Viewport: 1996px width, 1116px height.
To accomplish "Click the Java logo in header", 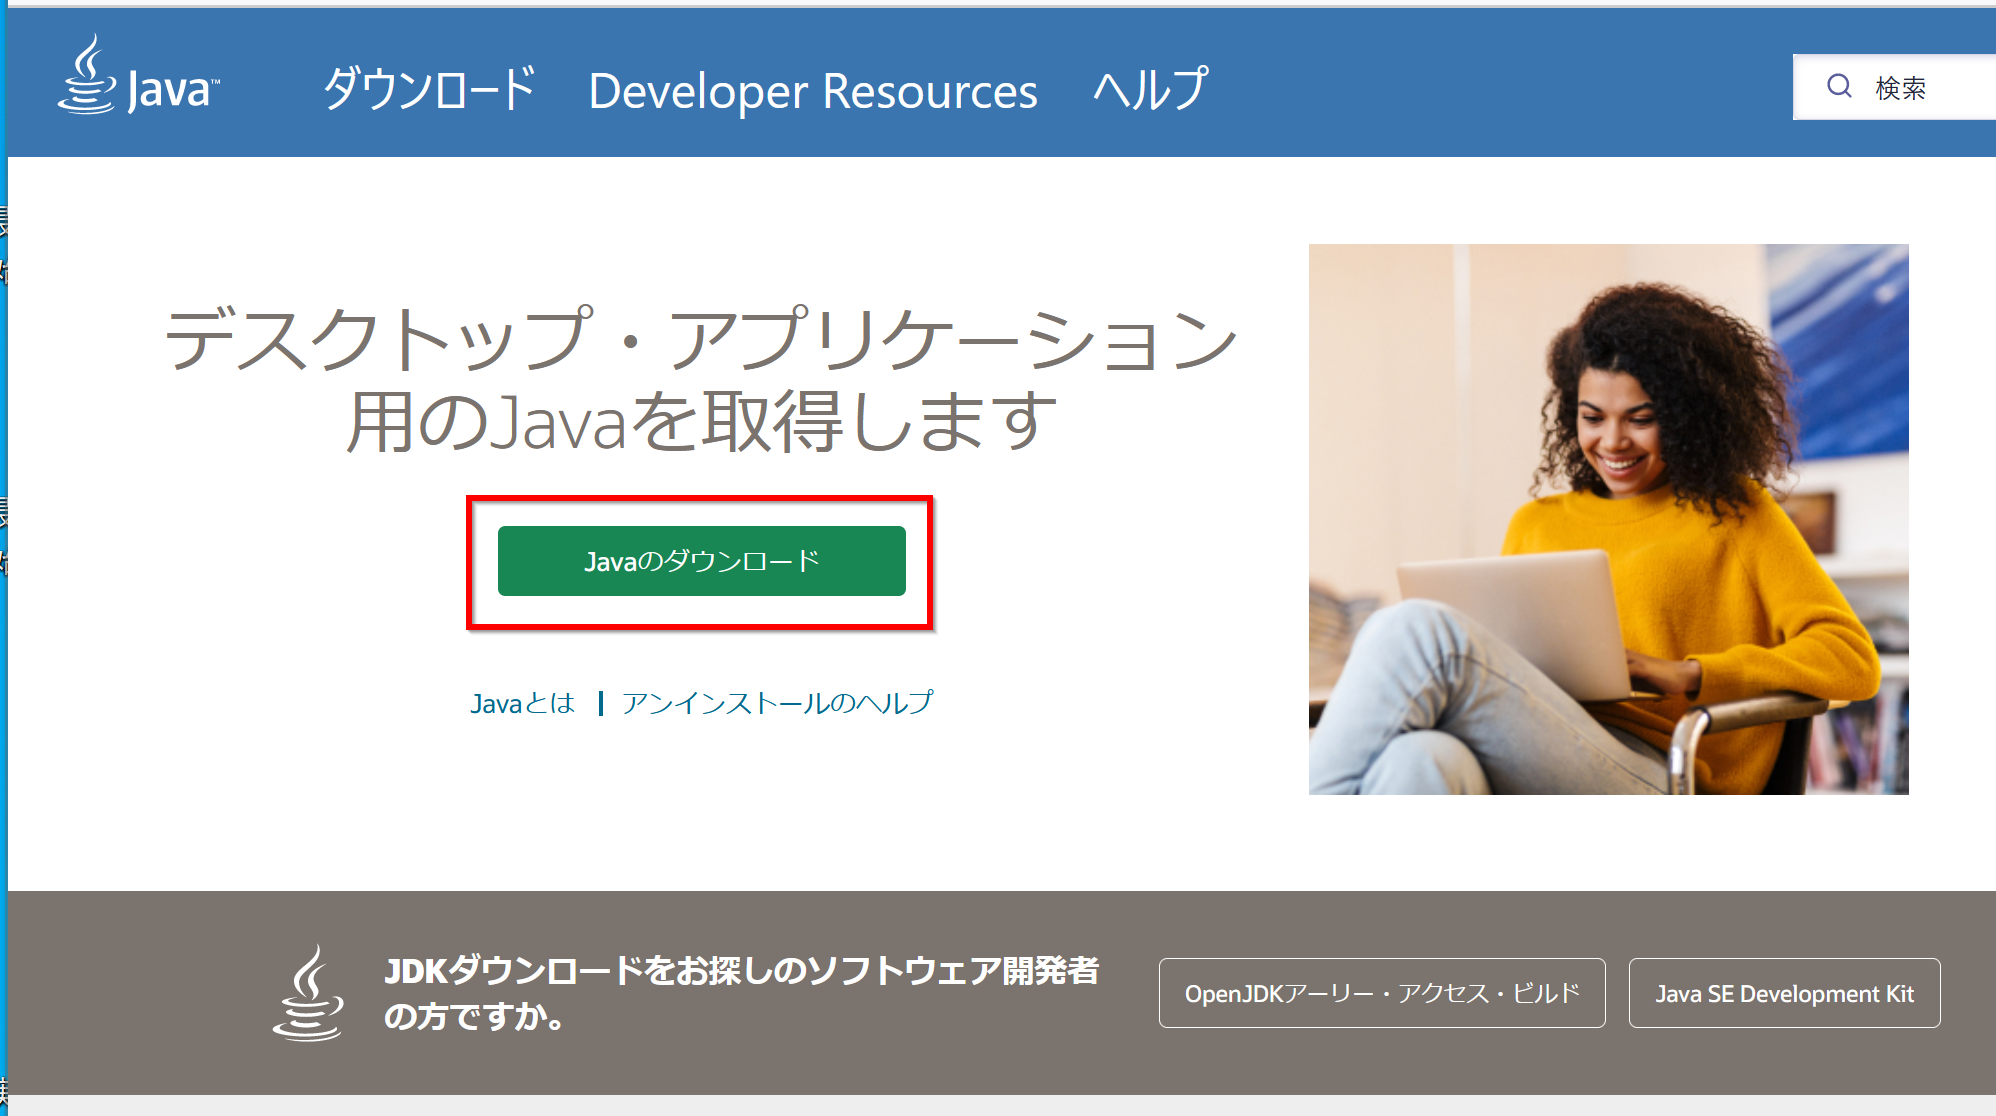I will point(138,76).
